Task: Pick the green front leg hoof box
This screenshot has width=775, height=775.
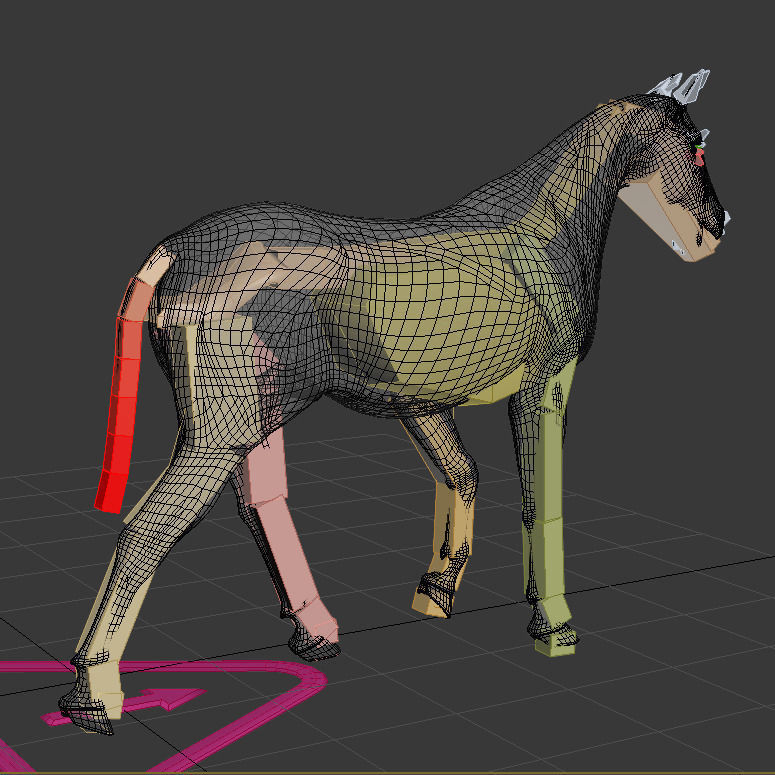Action: [555, 646]
